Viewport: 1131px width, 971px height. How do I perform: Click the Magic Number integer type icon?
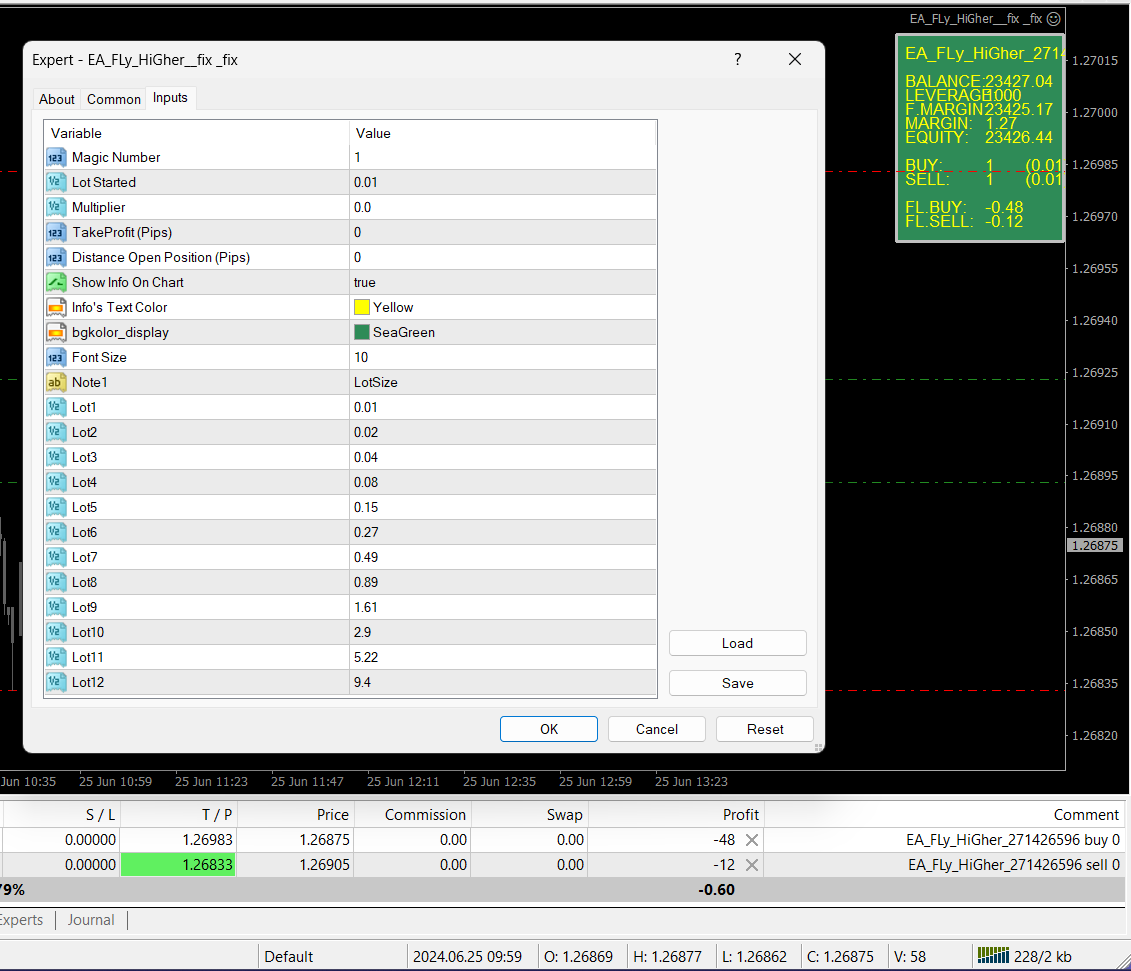click(56, 157)
